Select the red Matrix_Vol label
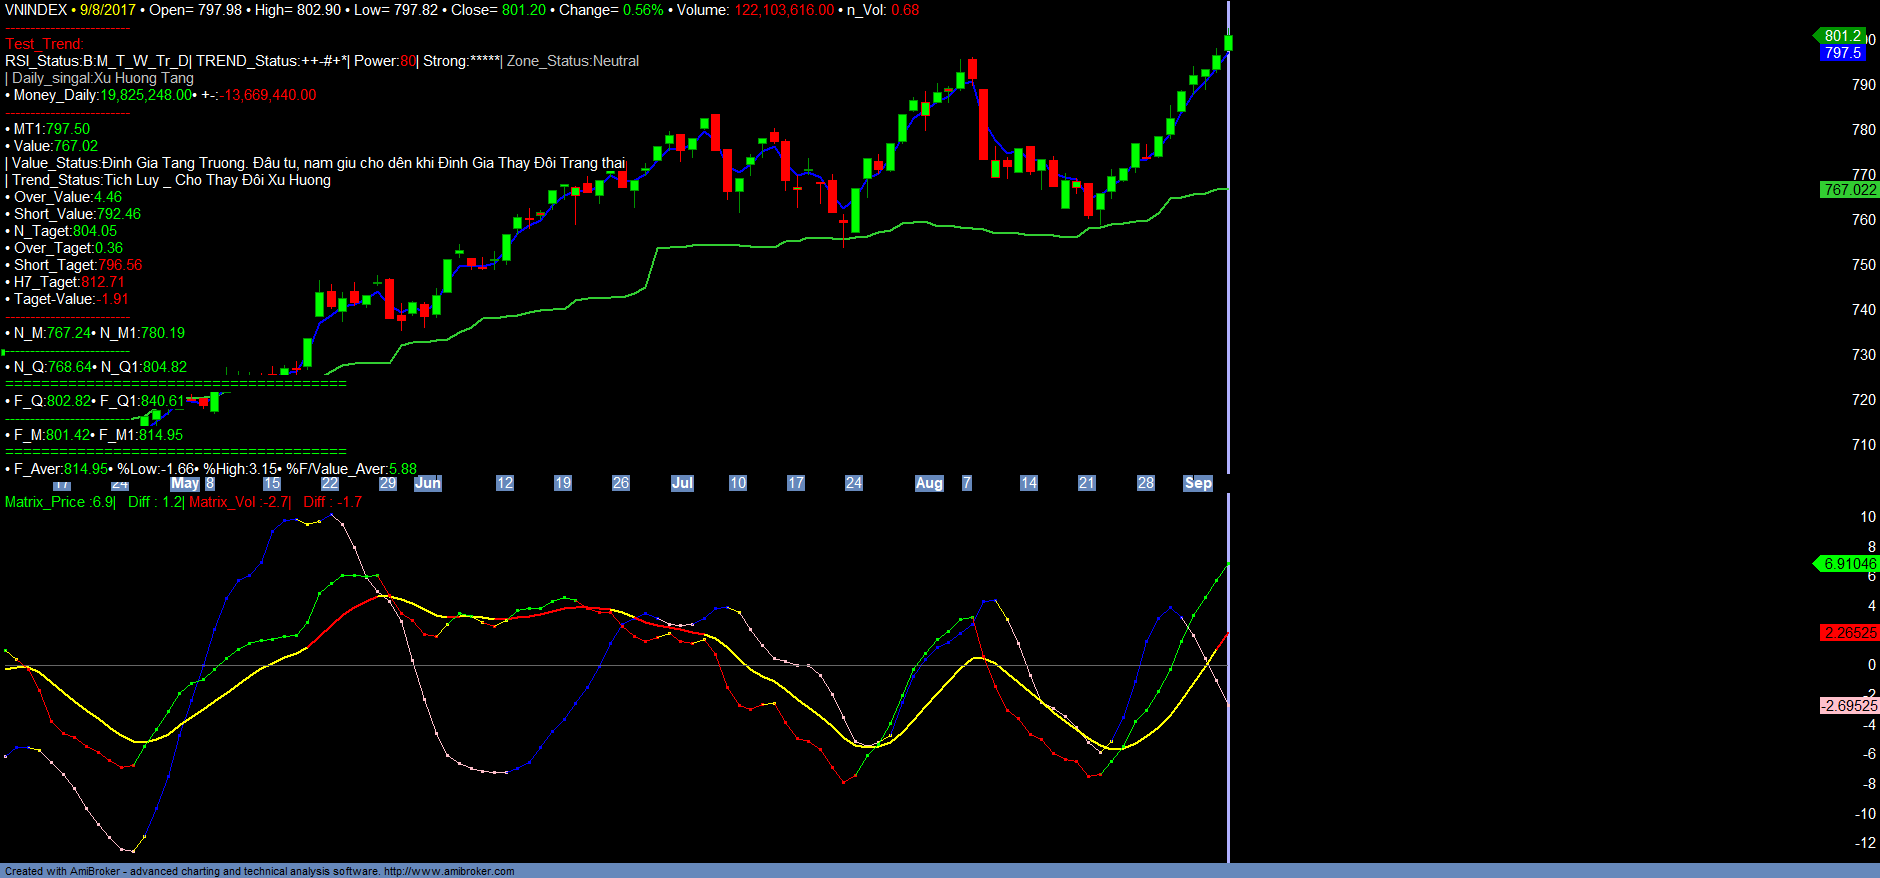The image size is (1880, 878). pos(224,502)
